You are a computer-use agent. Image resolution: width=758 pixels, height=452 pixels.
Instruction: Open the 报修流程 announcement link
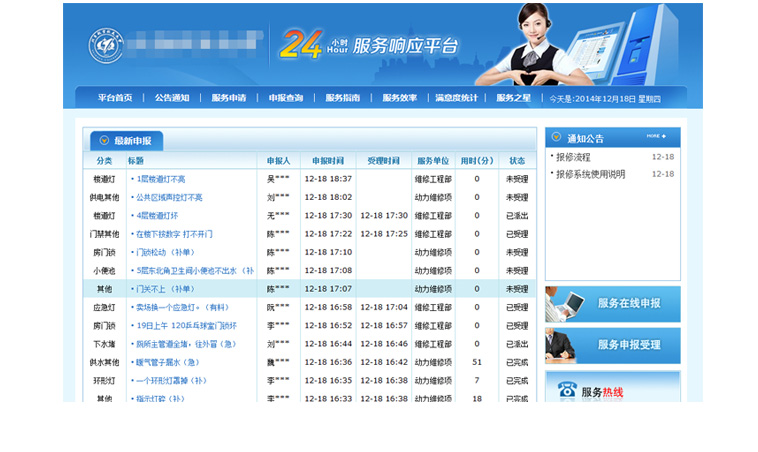coord(573,157)
